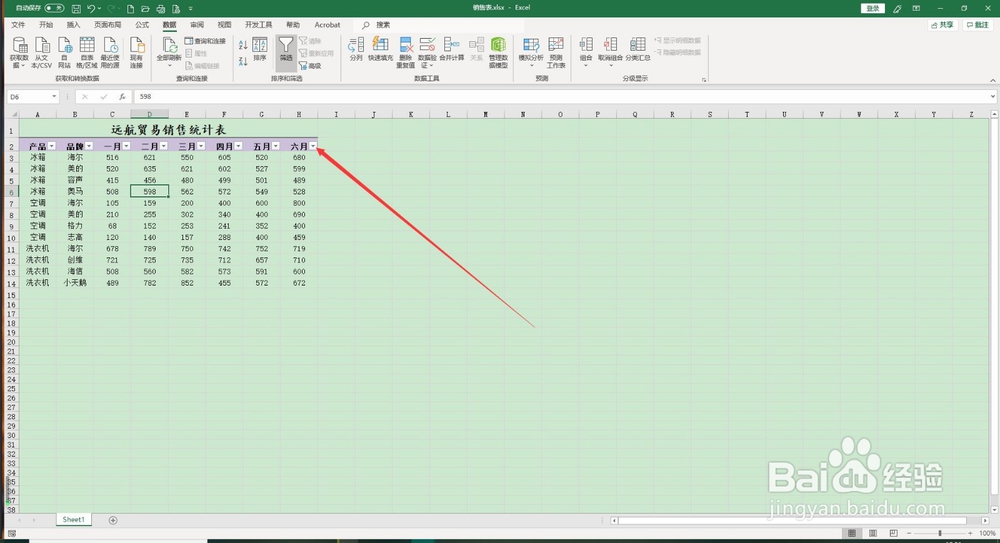This screenshot has width=1000, height=543.
Task: Expand customize quick access toolbar arrow
Action: point(191,9)
